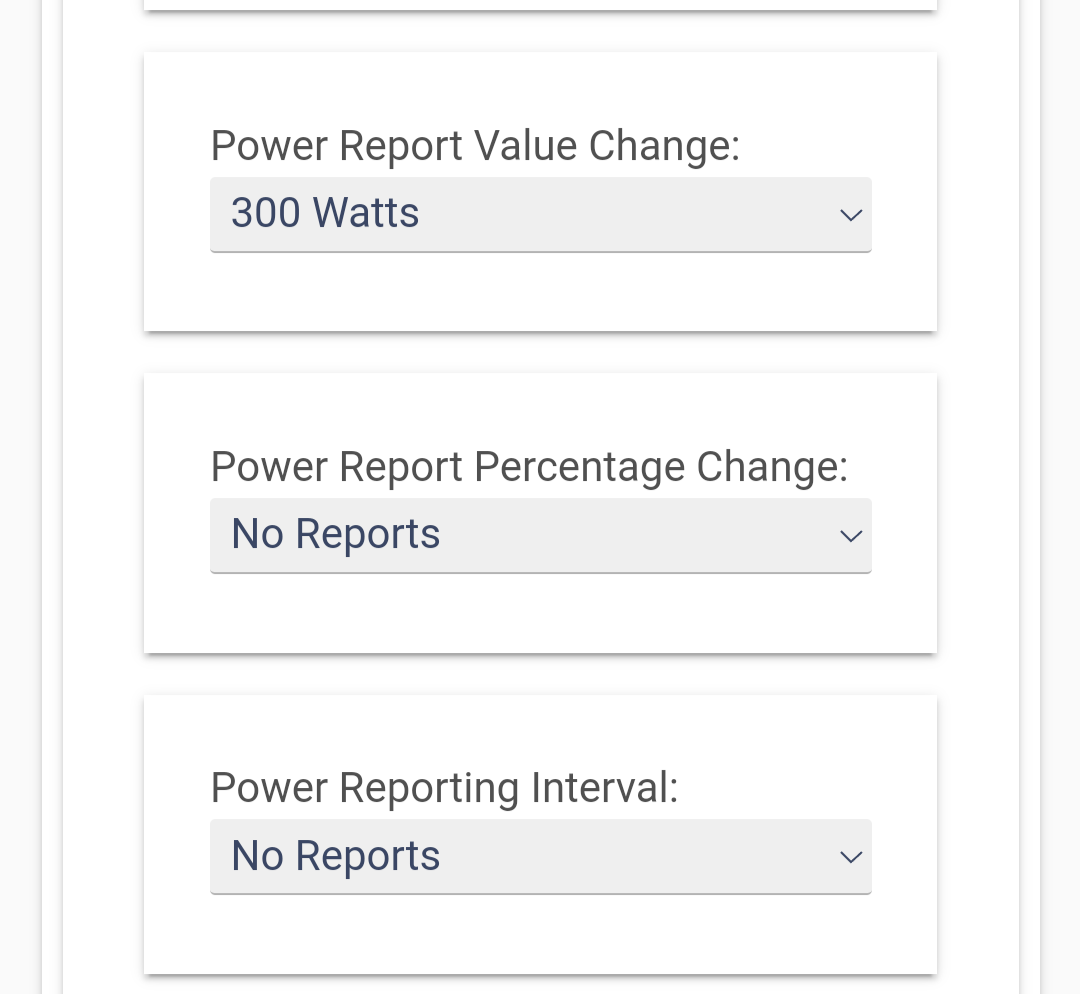Click the '300 Watts' selected value text
Image resolution: width=1080 pixels, height=994 pixels.
(x=325, y=212)
